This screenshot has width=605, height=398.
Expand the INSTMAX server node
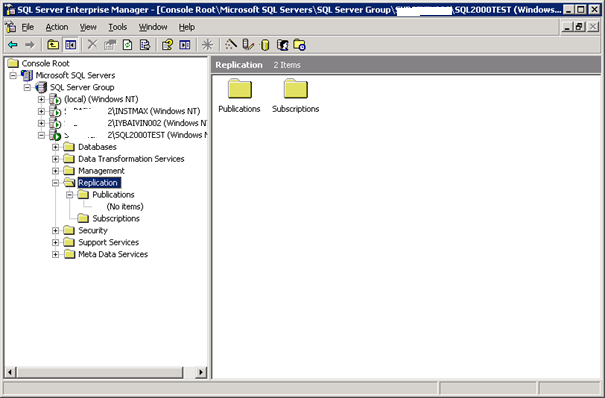tap(41, 111)
